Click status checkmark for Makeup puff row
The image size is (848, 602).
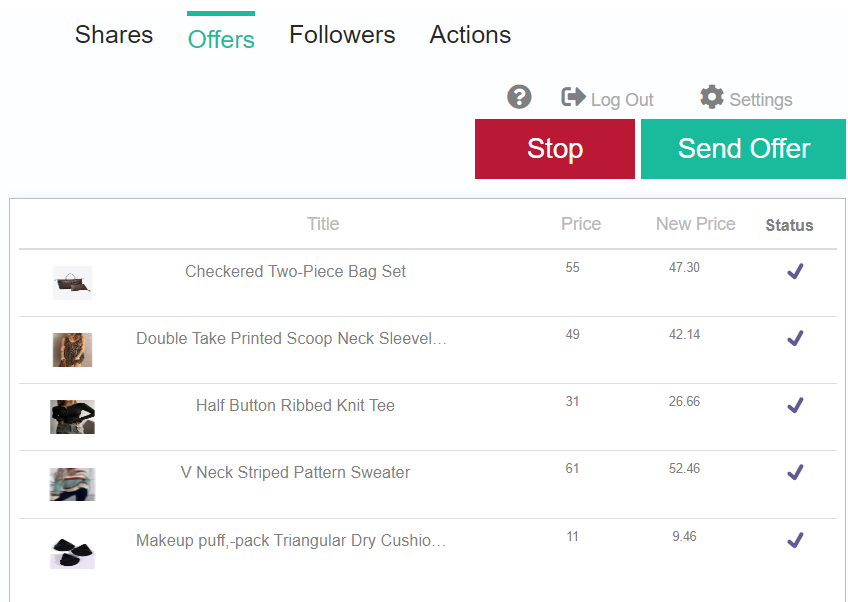[x=795, y=540]
